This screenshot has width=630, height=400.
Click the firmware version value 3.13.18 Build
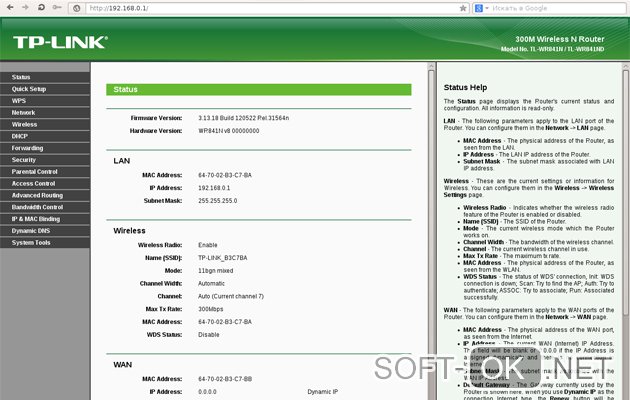click(243, 118)
